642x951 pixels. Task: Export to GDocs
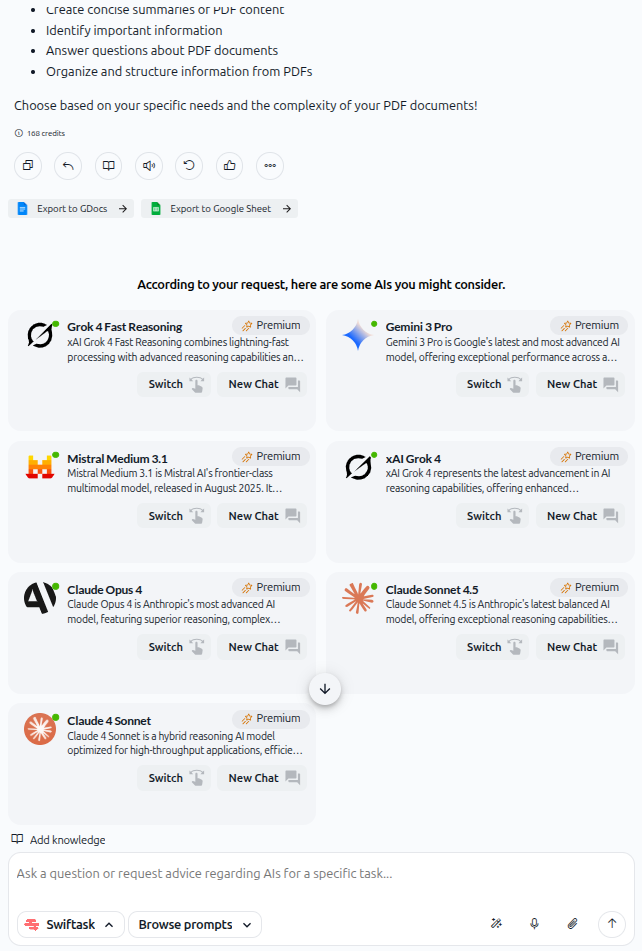pos(71,209)
